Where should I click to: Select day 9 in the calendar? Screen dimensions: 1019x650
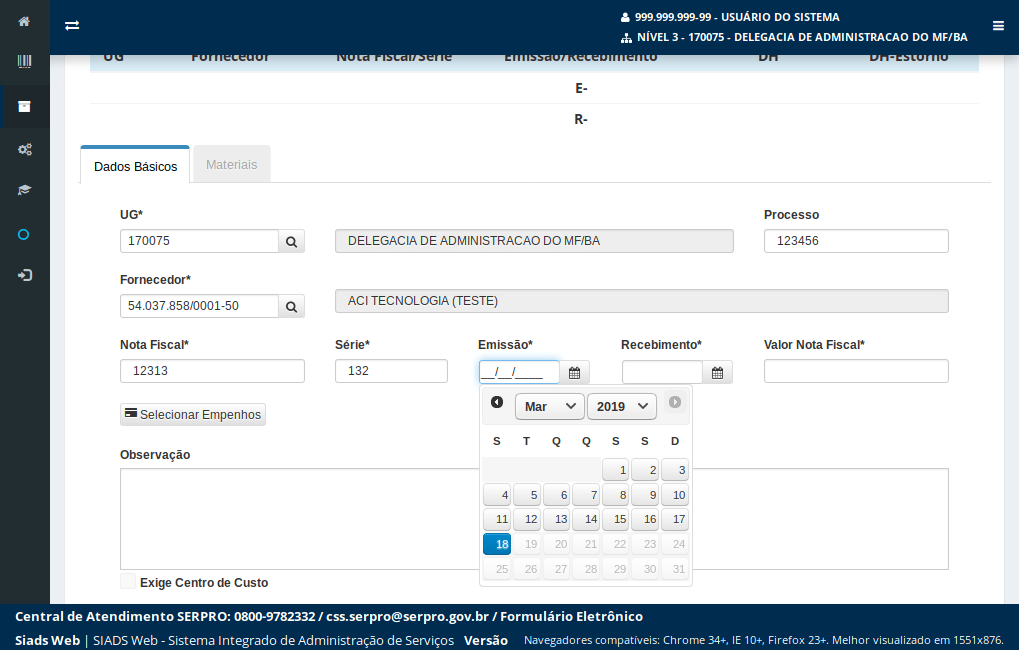pos(645,495)
